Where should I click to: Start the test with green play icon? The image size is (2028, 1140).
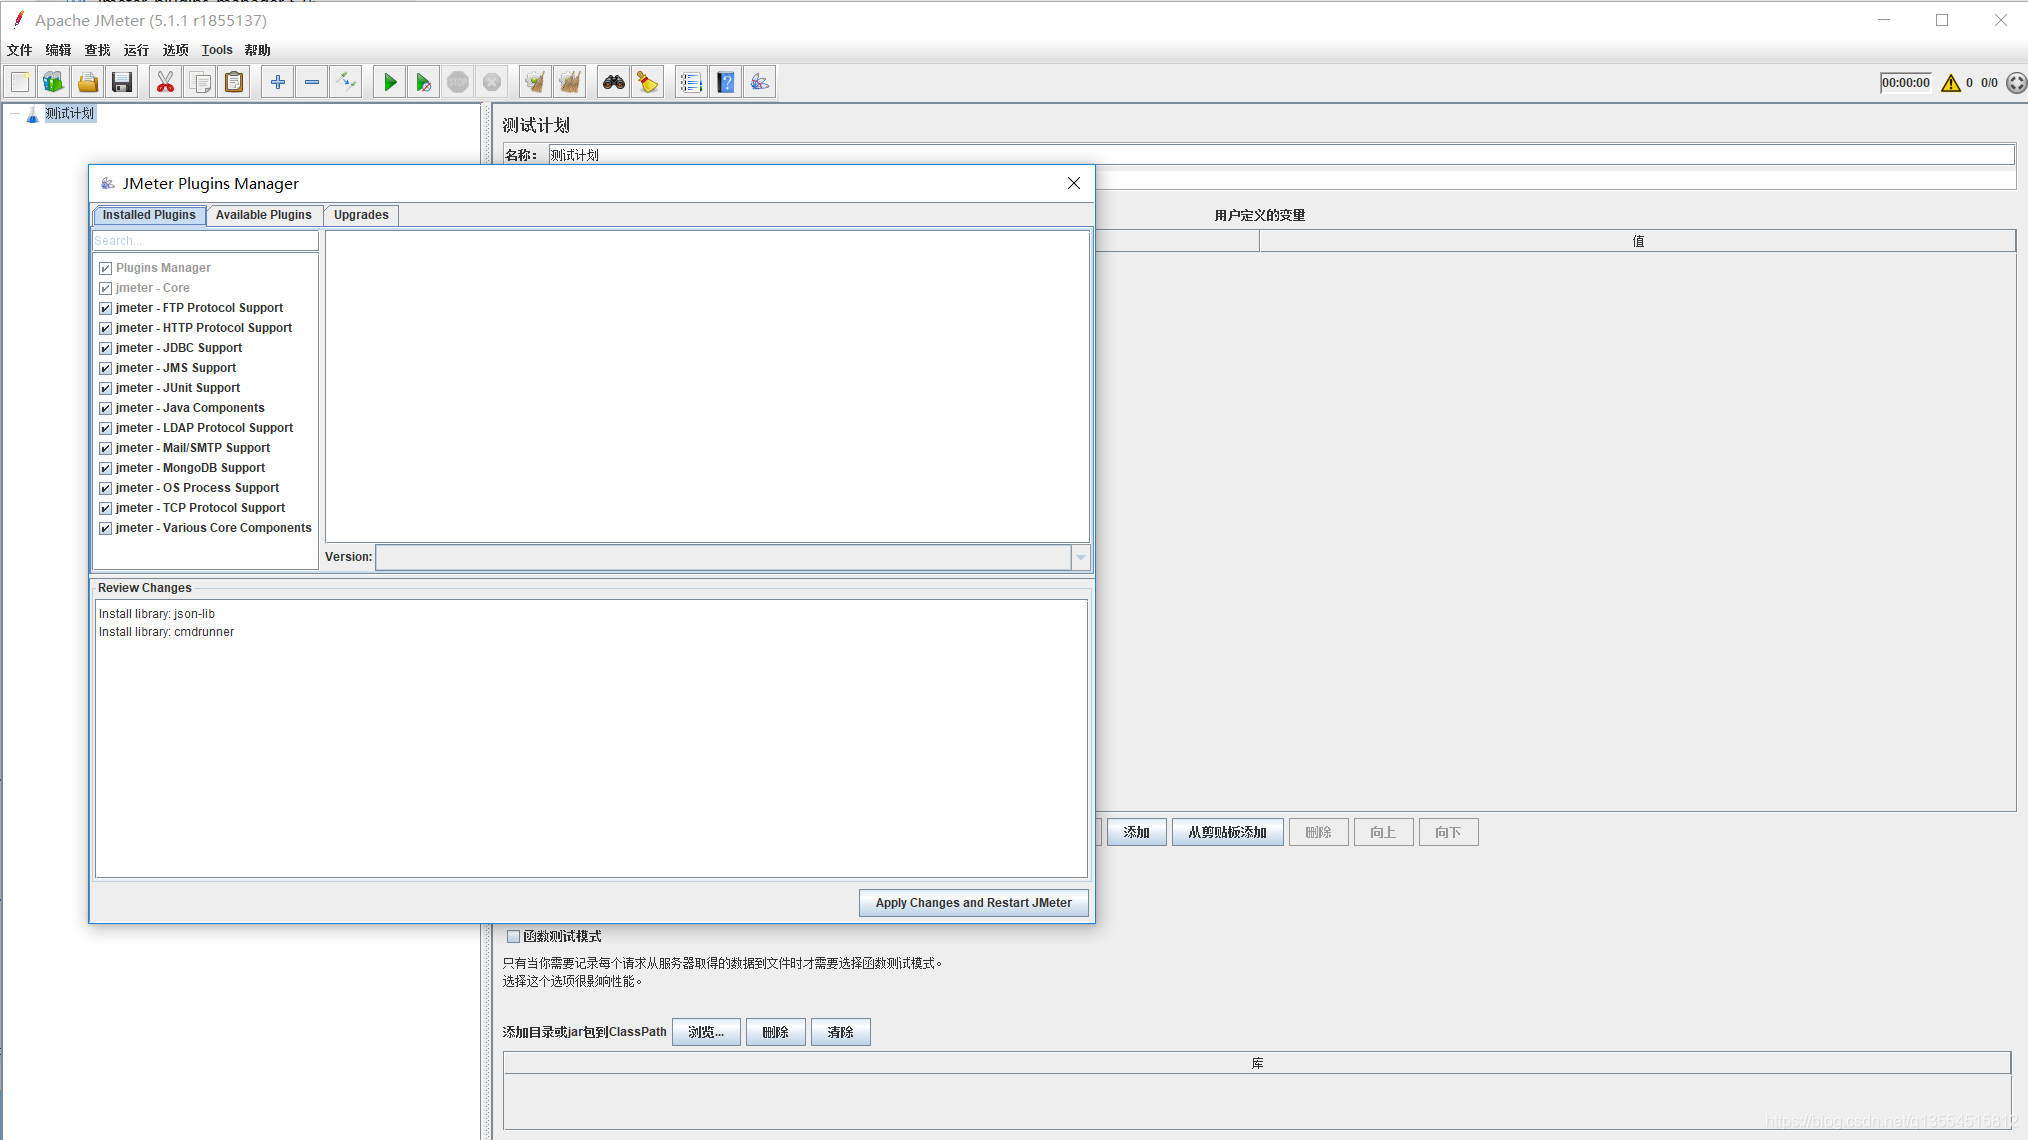(x=390, y=82)
